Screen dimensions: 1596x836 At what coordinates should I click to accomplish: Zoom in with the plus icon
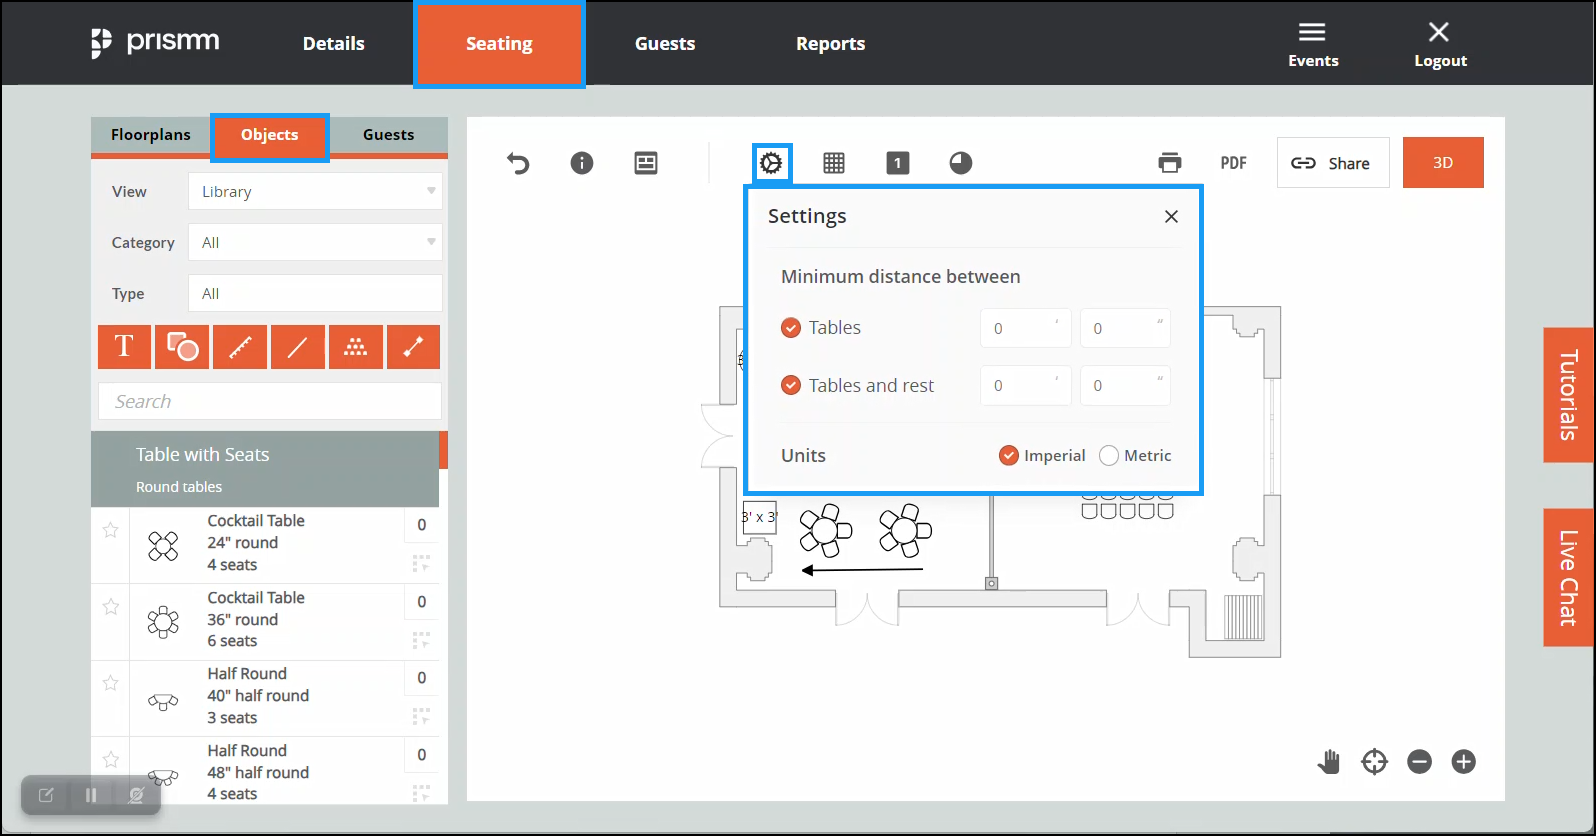tap(1464, 762)
